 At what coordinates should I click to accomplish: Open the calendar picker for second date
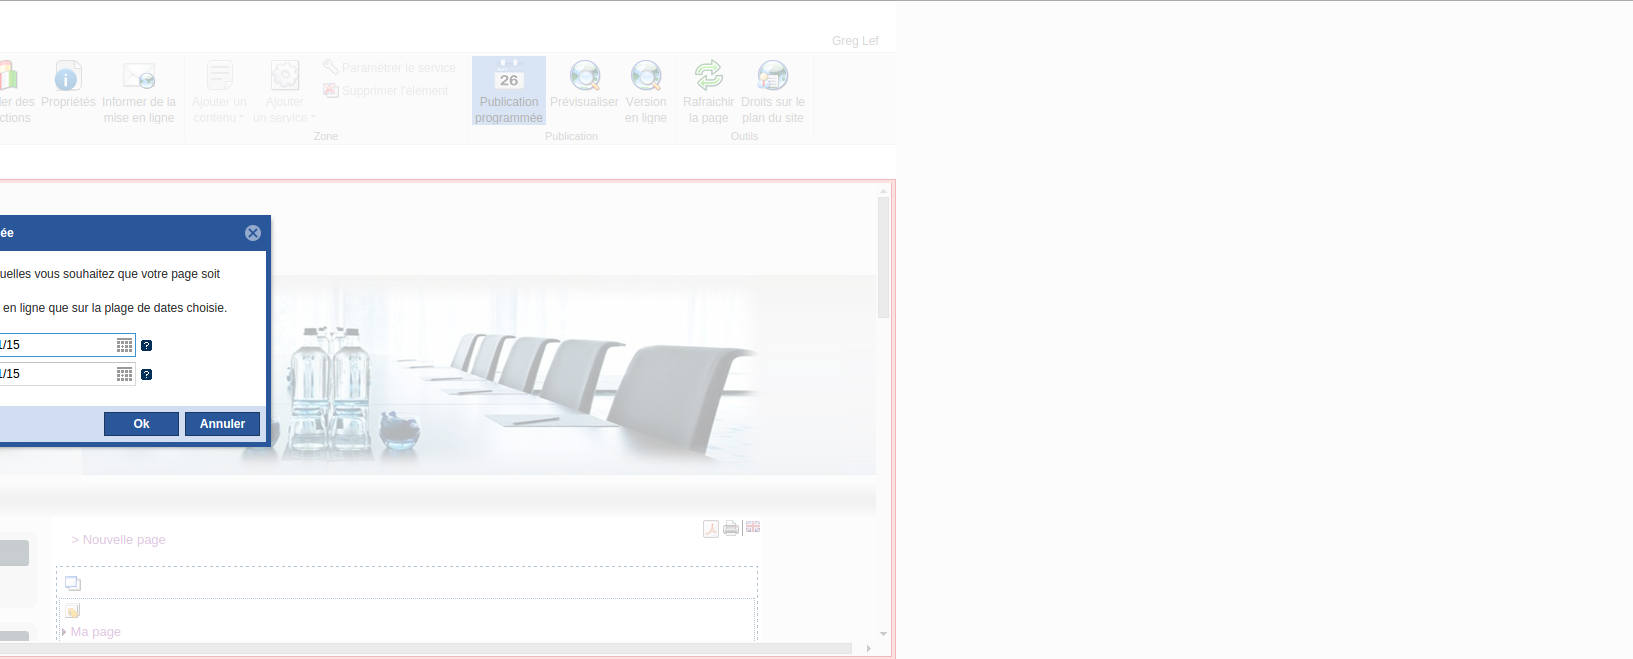click(124, 374)
